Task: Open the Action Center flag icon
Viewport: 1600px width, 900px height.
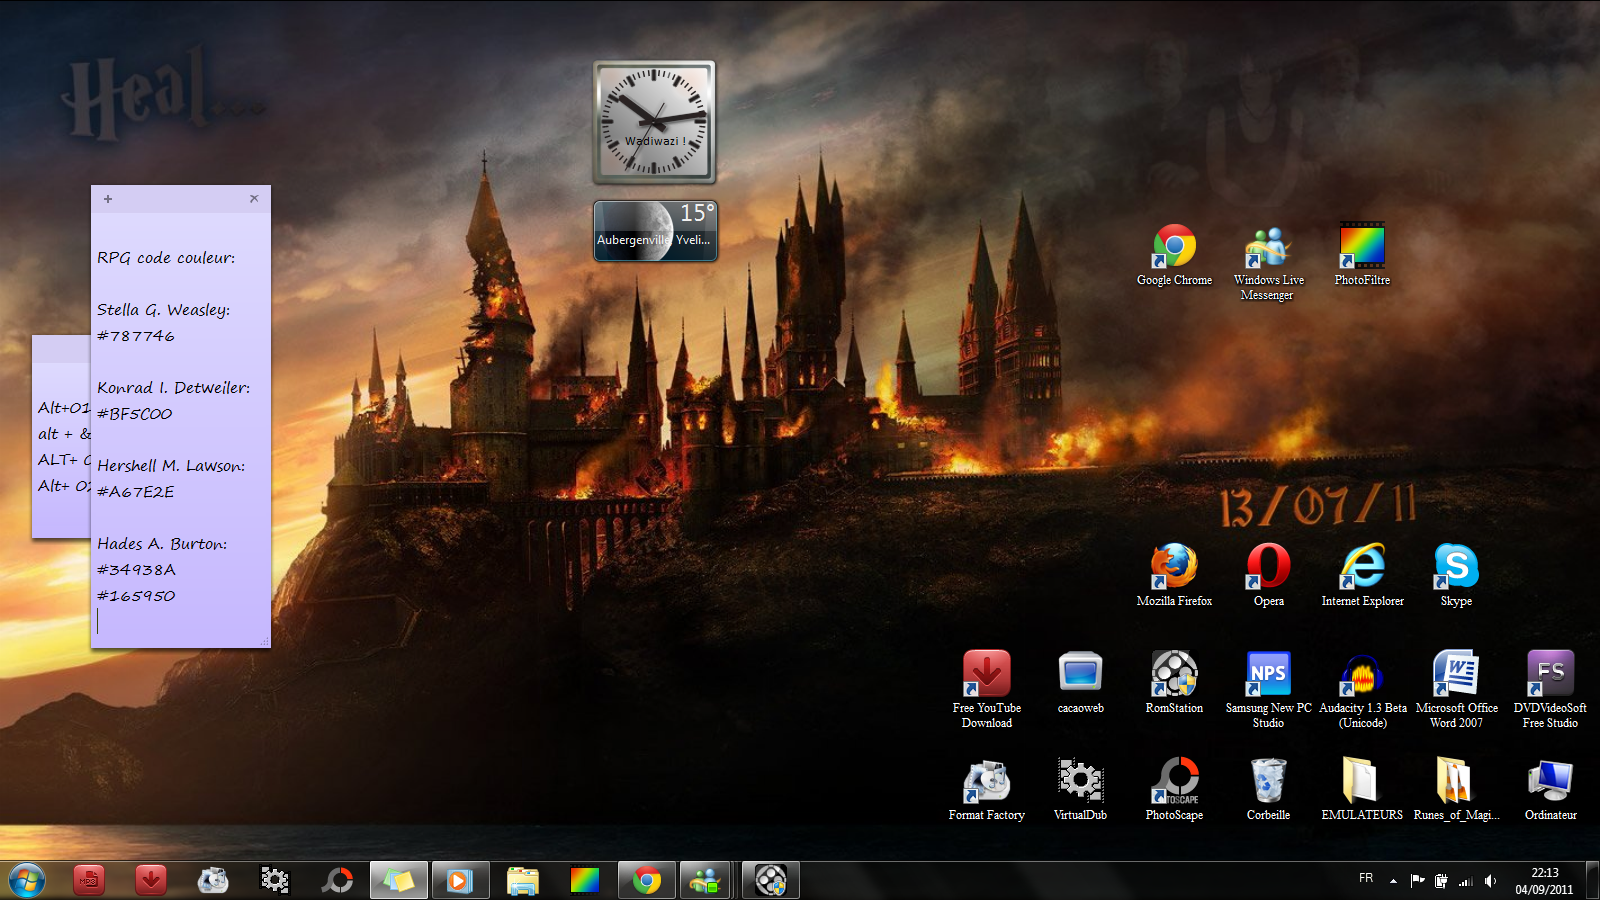Action: pyautogui.click(x=1417, y=881)
